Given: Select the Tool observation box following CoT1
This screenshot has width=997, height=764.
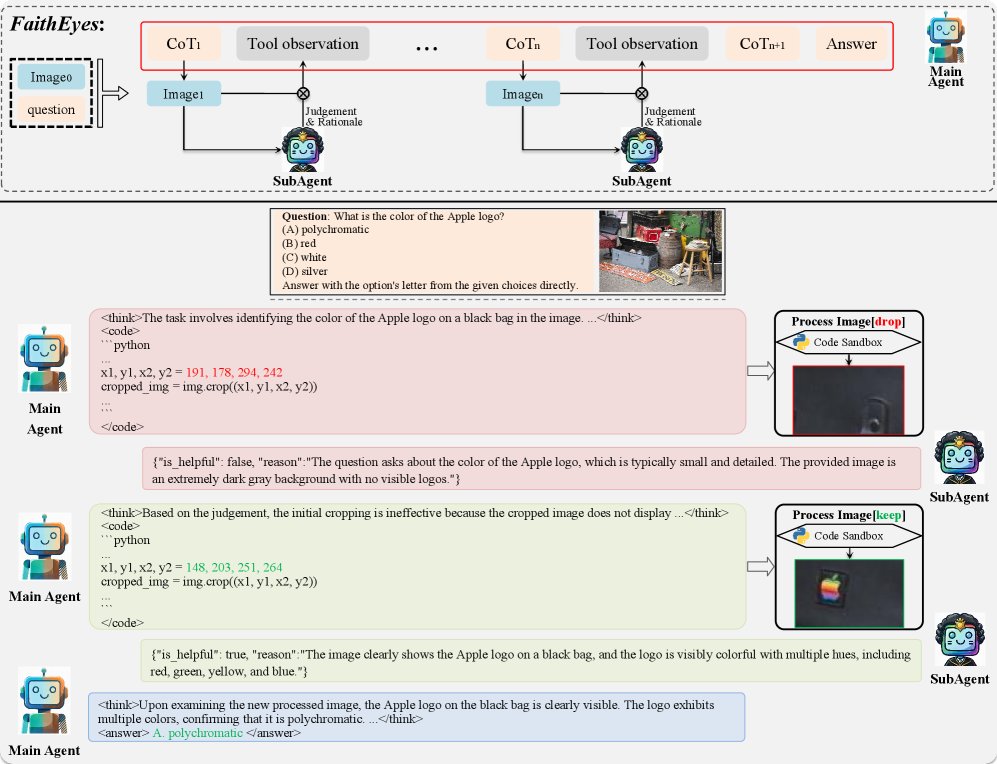Looking at the screenshot, I should coord(303,44).
